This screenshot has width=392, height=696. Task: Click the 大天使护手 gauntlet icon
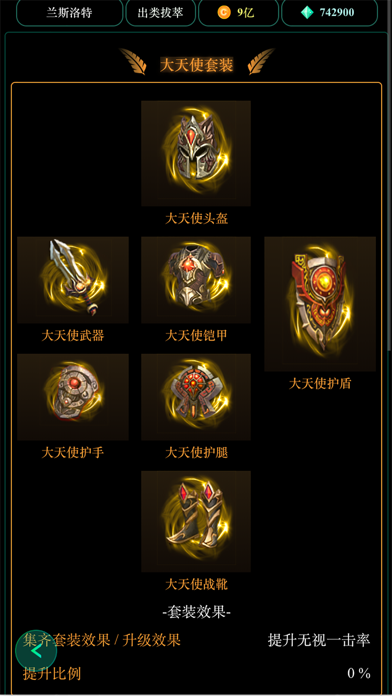73,397
